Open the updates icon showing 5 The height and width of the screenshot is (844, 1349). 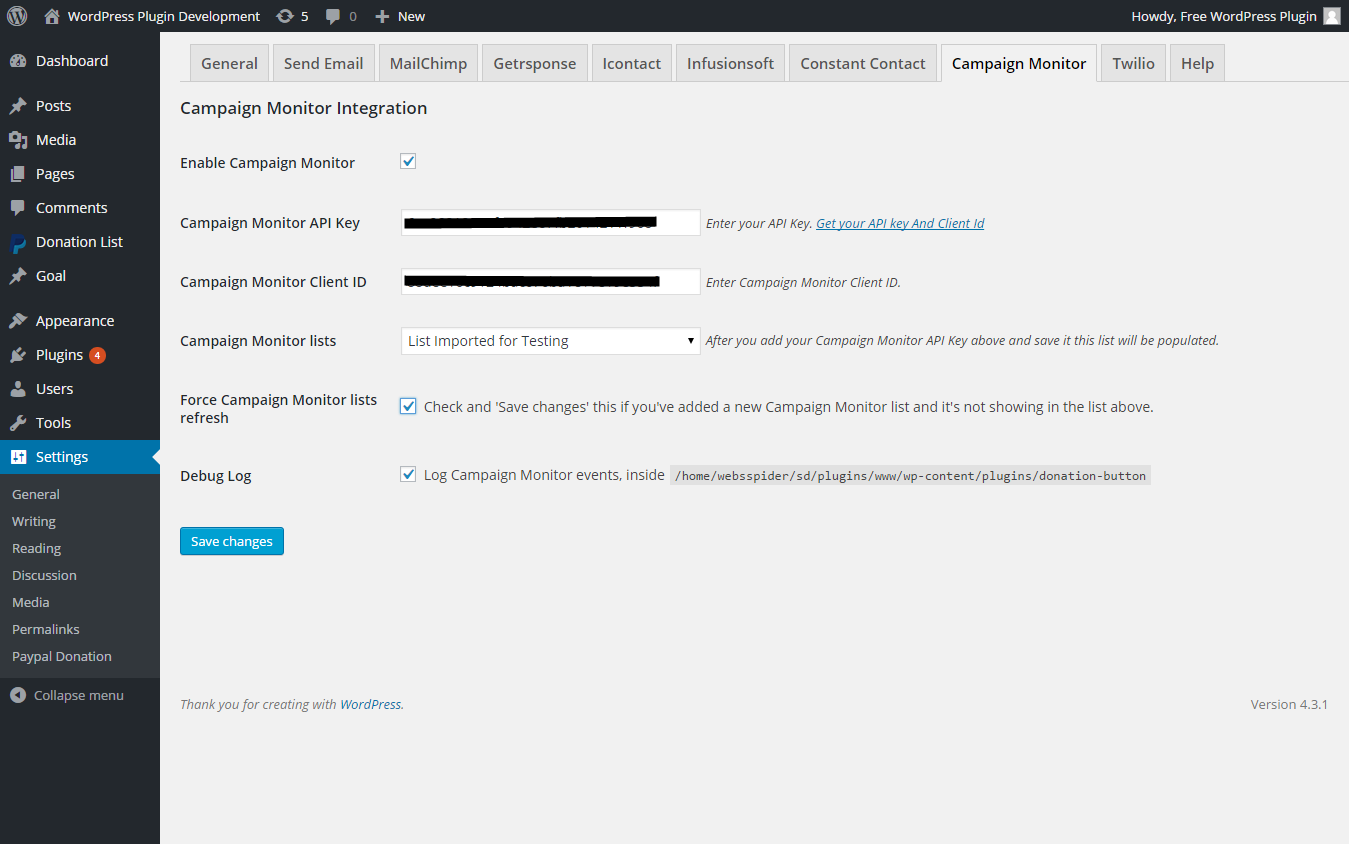point(285,16)
